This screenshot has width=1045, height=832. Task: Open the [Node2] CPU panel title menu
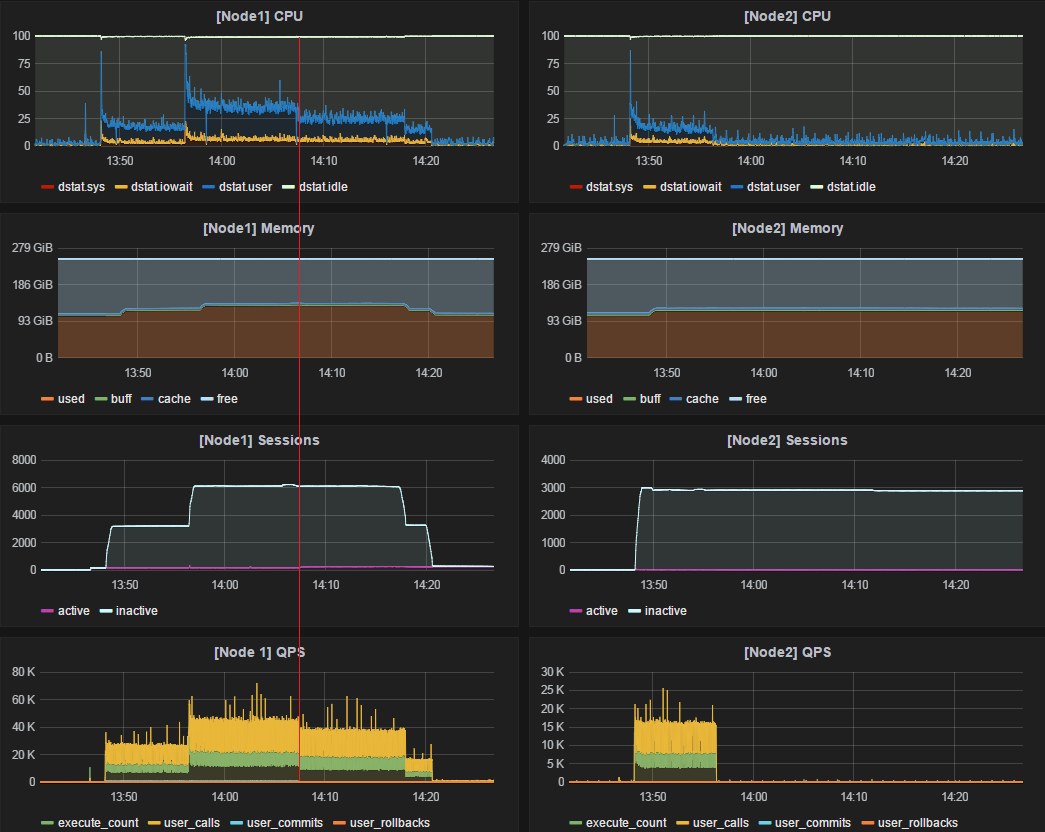[x=787, y=16]
